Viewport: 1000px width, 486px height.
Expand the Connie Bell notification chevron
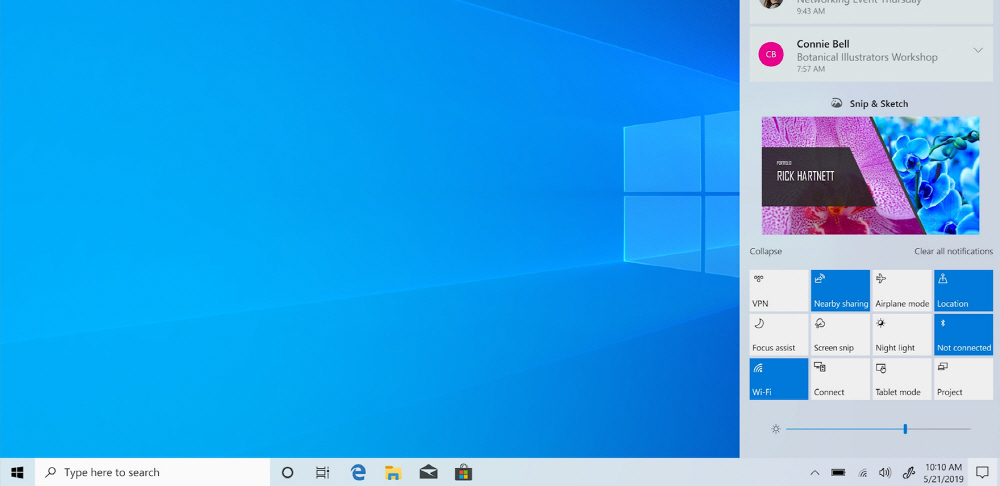click(977, 51)
